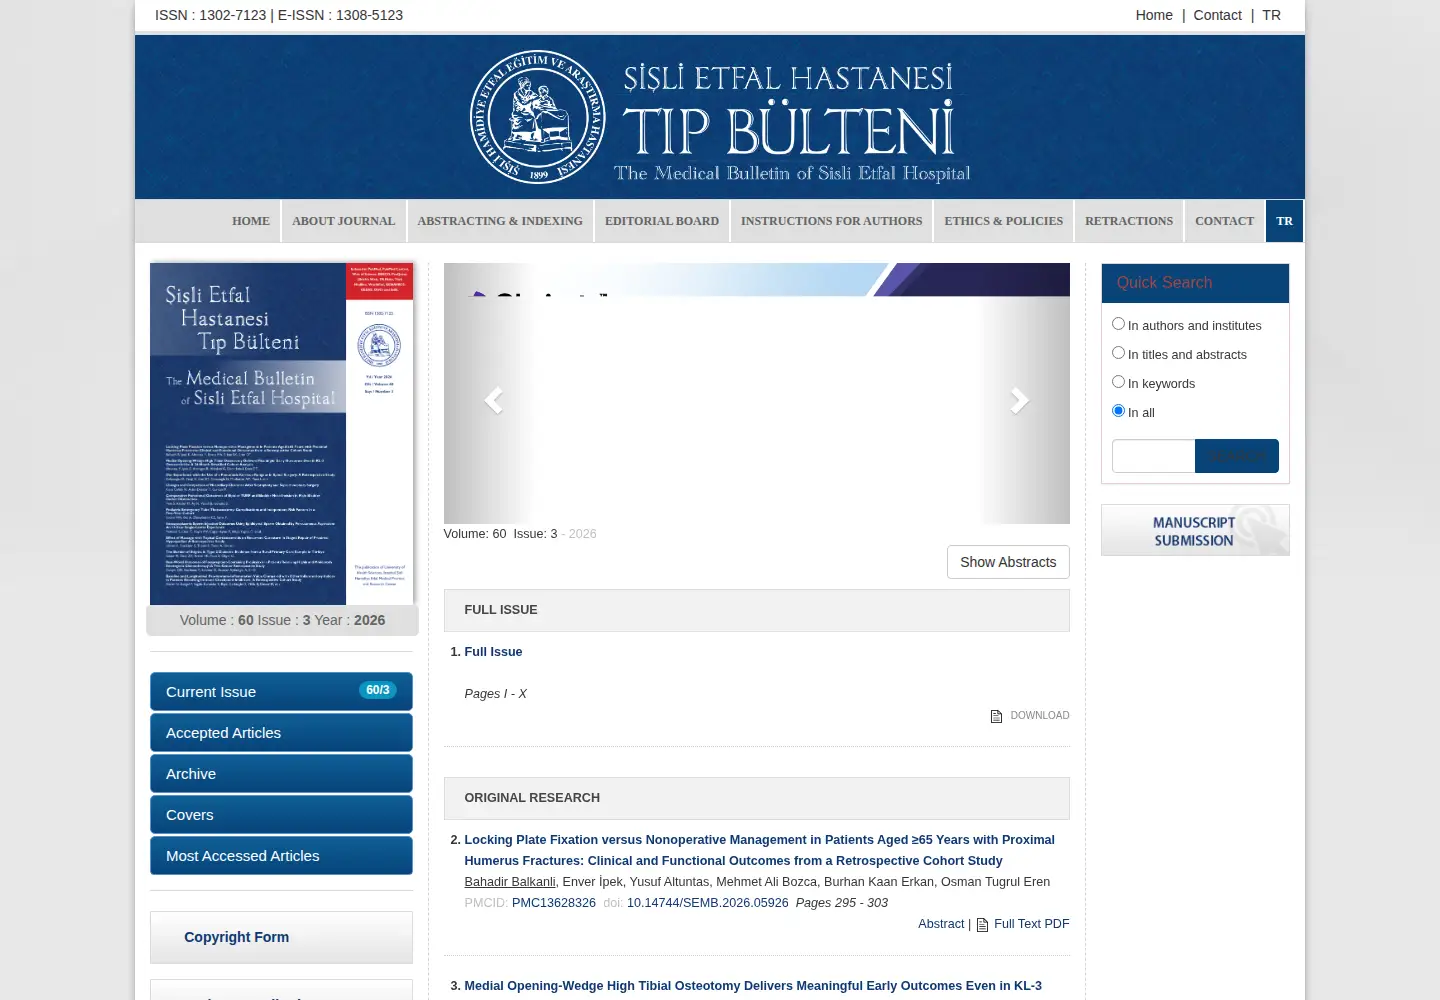
Task: Open CONTACT item in navigation bar
Action: 1224,221
